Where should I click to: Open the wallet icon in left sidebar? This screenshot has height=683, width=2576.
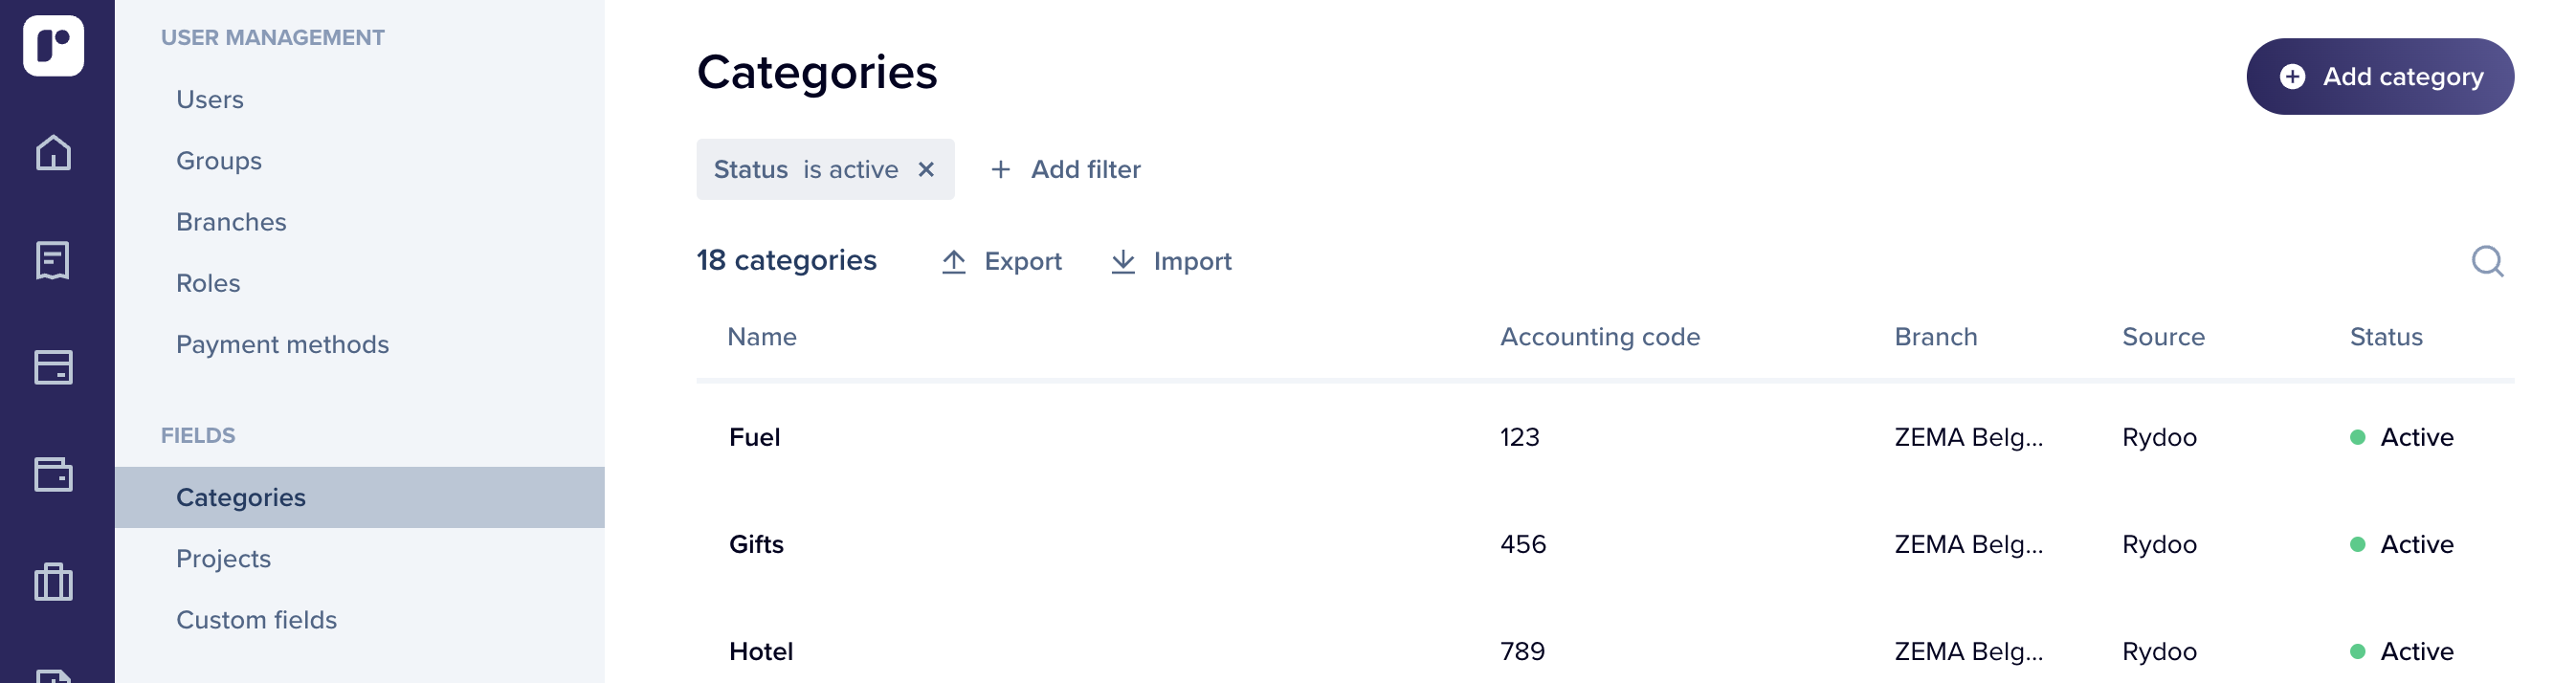pos(53,474)
